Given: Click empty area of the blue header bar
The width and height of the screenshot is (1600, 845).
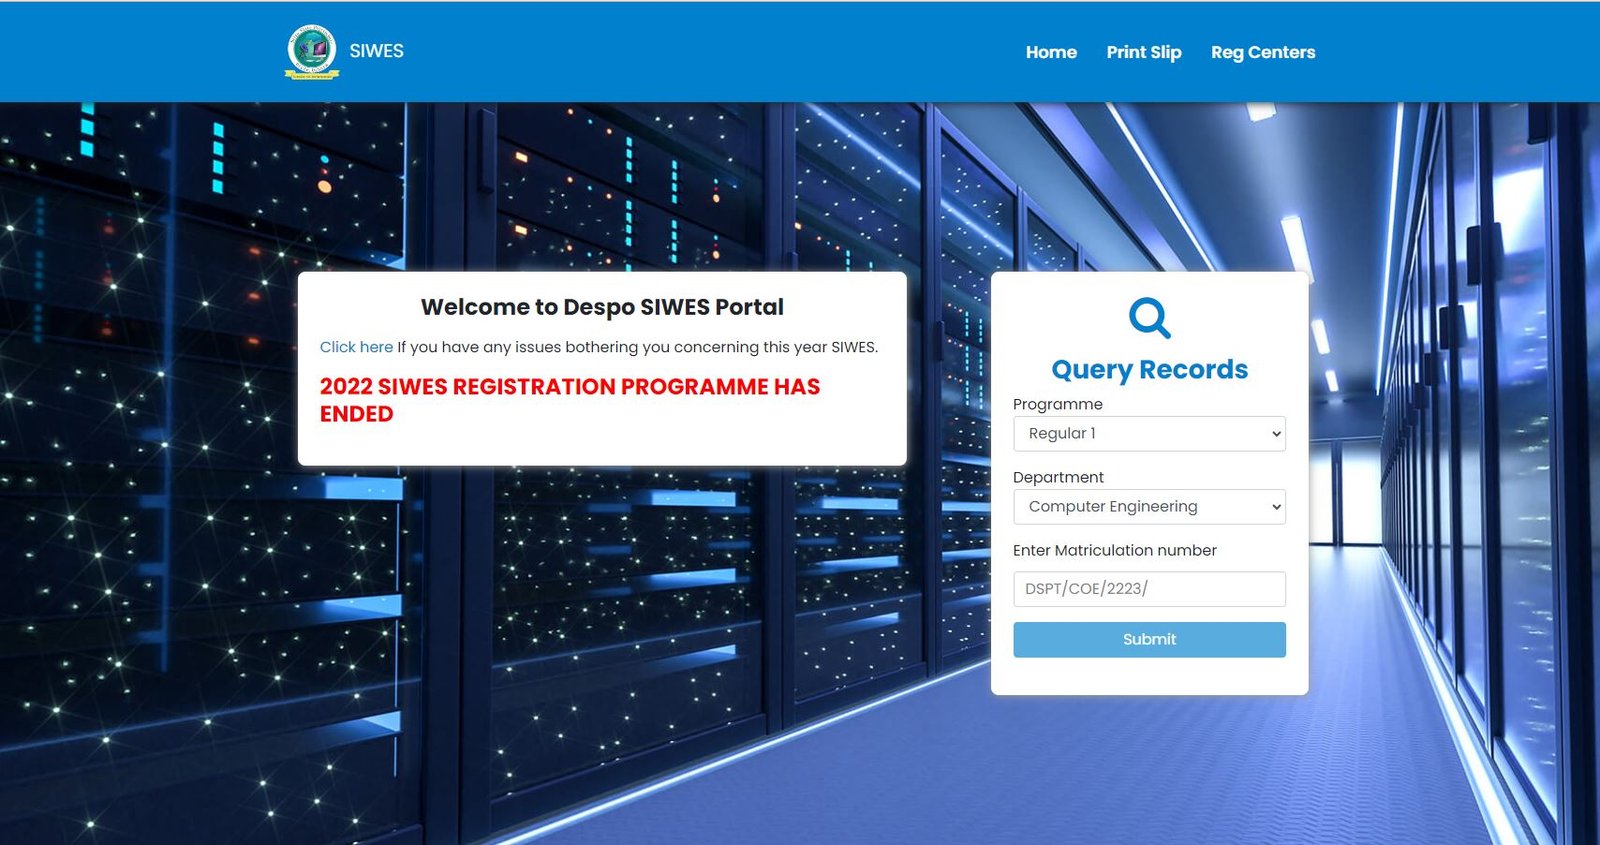Looking at the screenshot, I should (700, 52).
